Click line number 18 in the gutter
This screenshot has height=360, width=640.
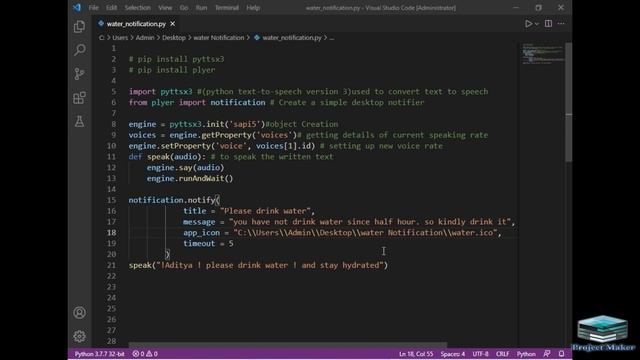(111, 233)
